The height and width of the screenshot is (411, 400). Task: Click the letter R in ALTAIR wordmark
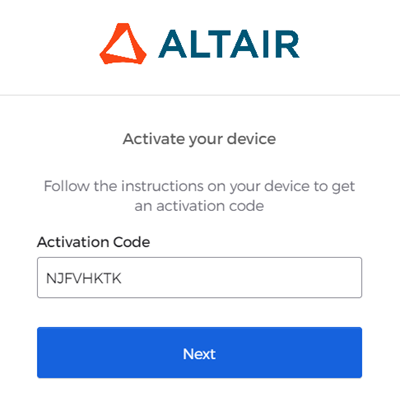[288, 44]
